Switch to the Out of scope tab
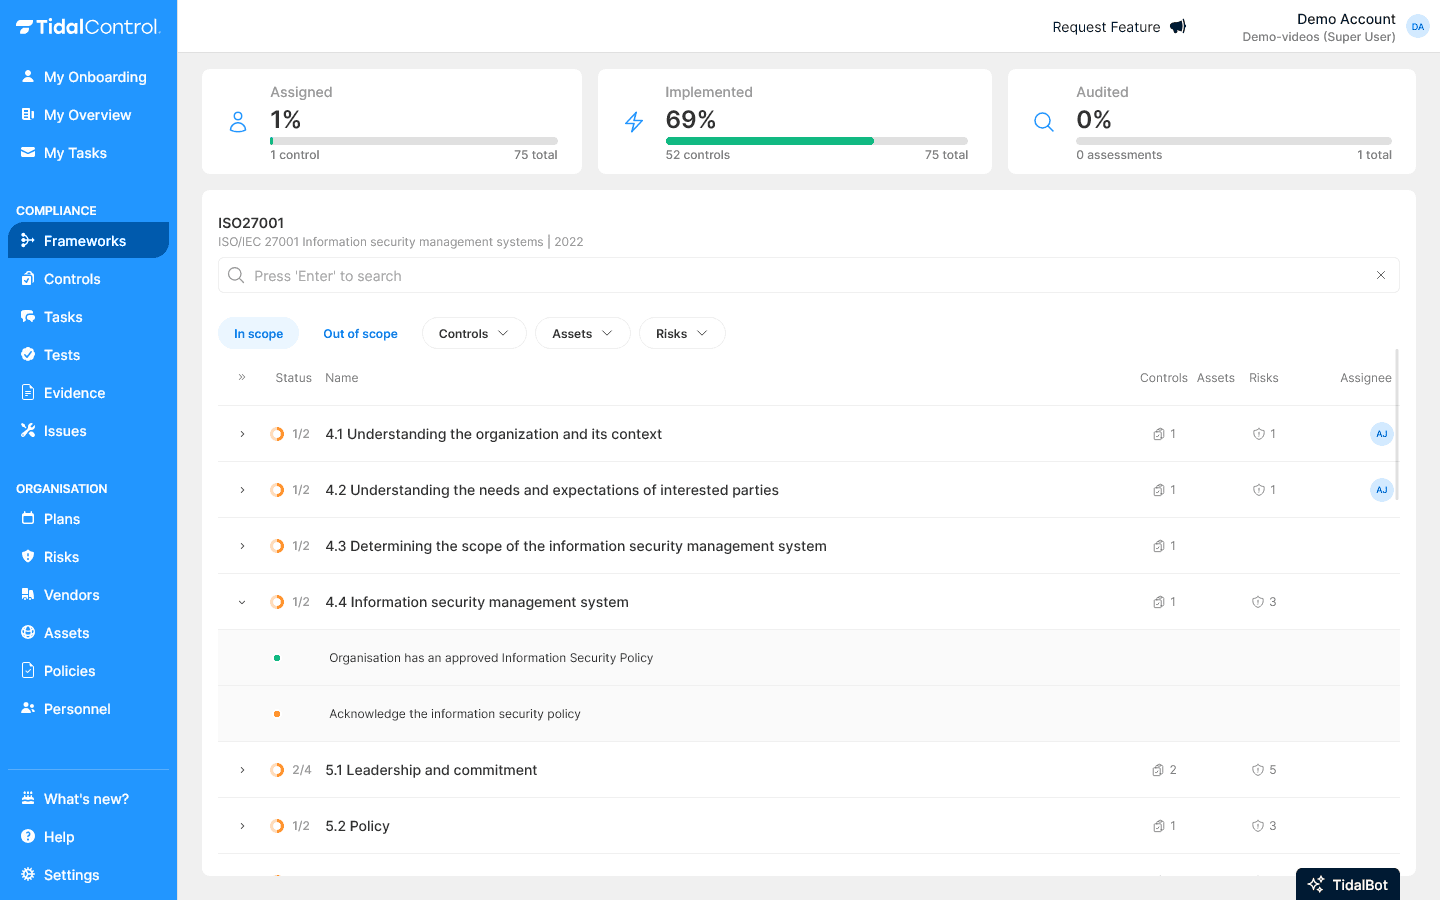Screen dimensions: 1440x900 [360, 333]
